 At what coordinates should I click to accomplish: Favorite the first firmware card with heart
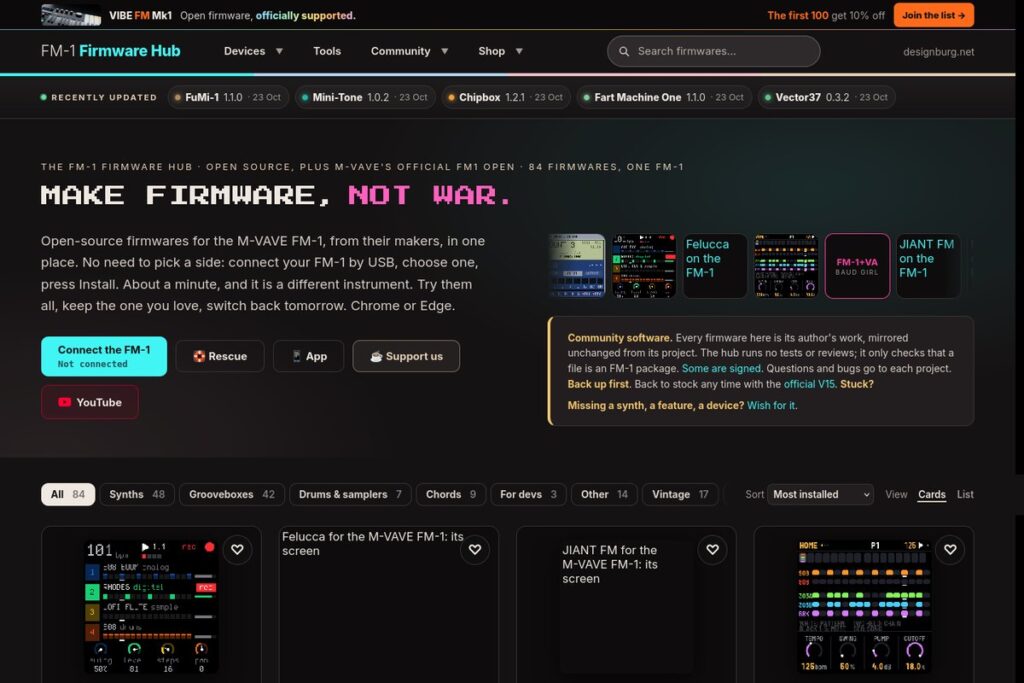click(x=237, y=550)
